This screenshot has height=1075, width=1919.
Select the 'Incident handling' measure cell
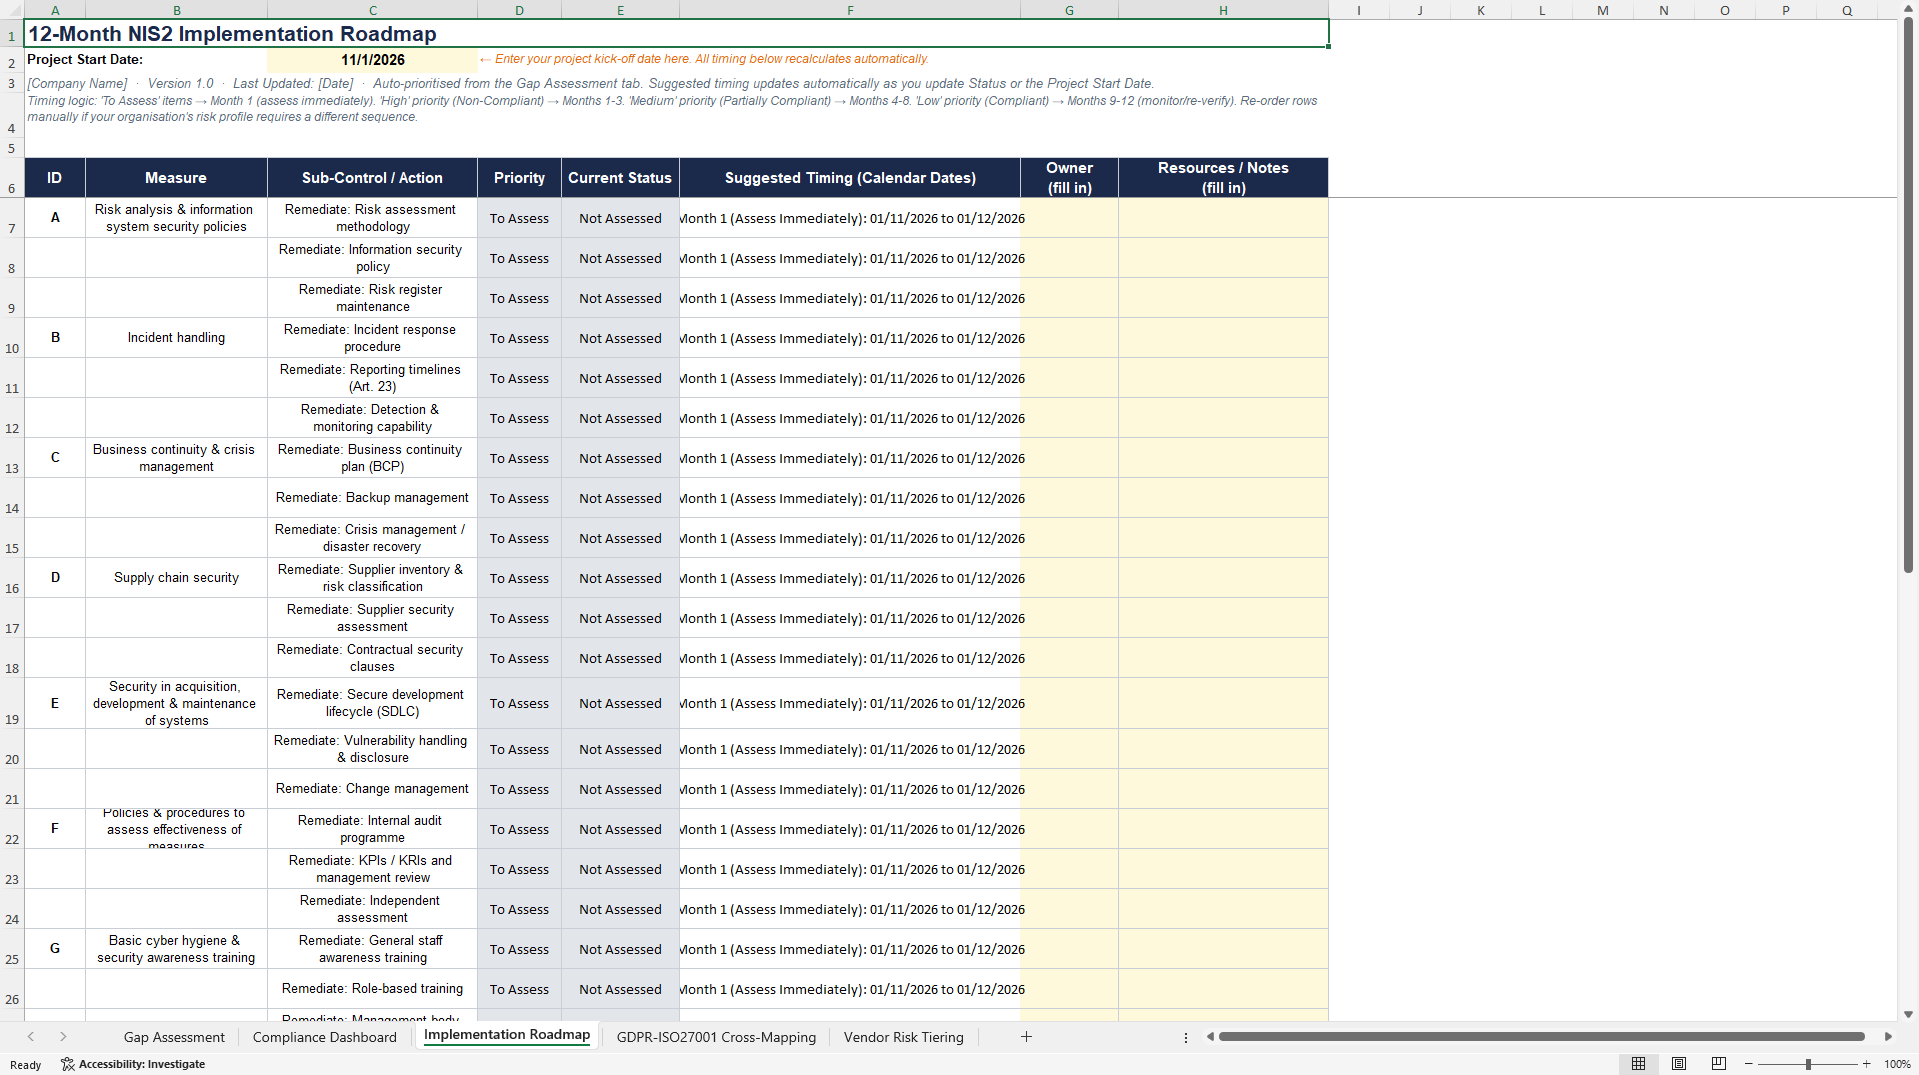(176, 338)
